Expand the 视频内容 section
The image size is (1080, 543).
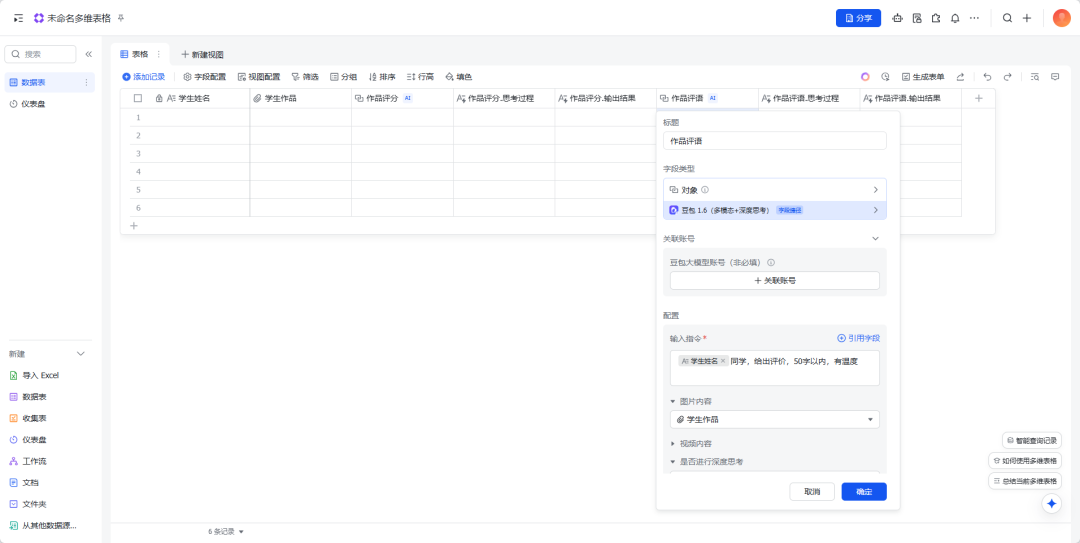[x=673, y=443]
